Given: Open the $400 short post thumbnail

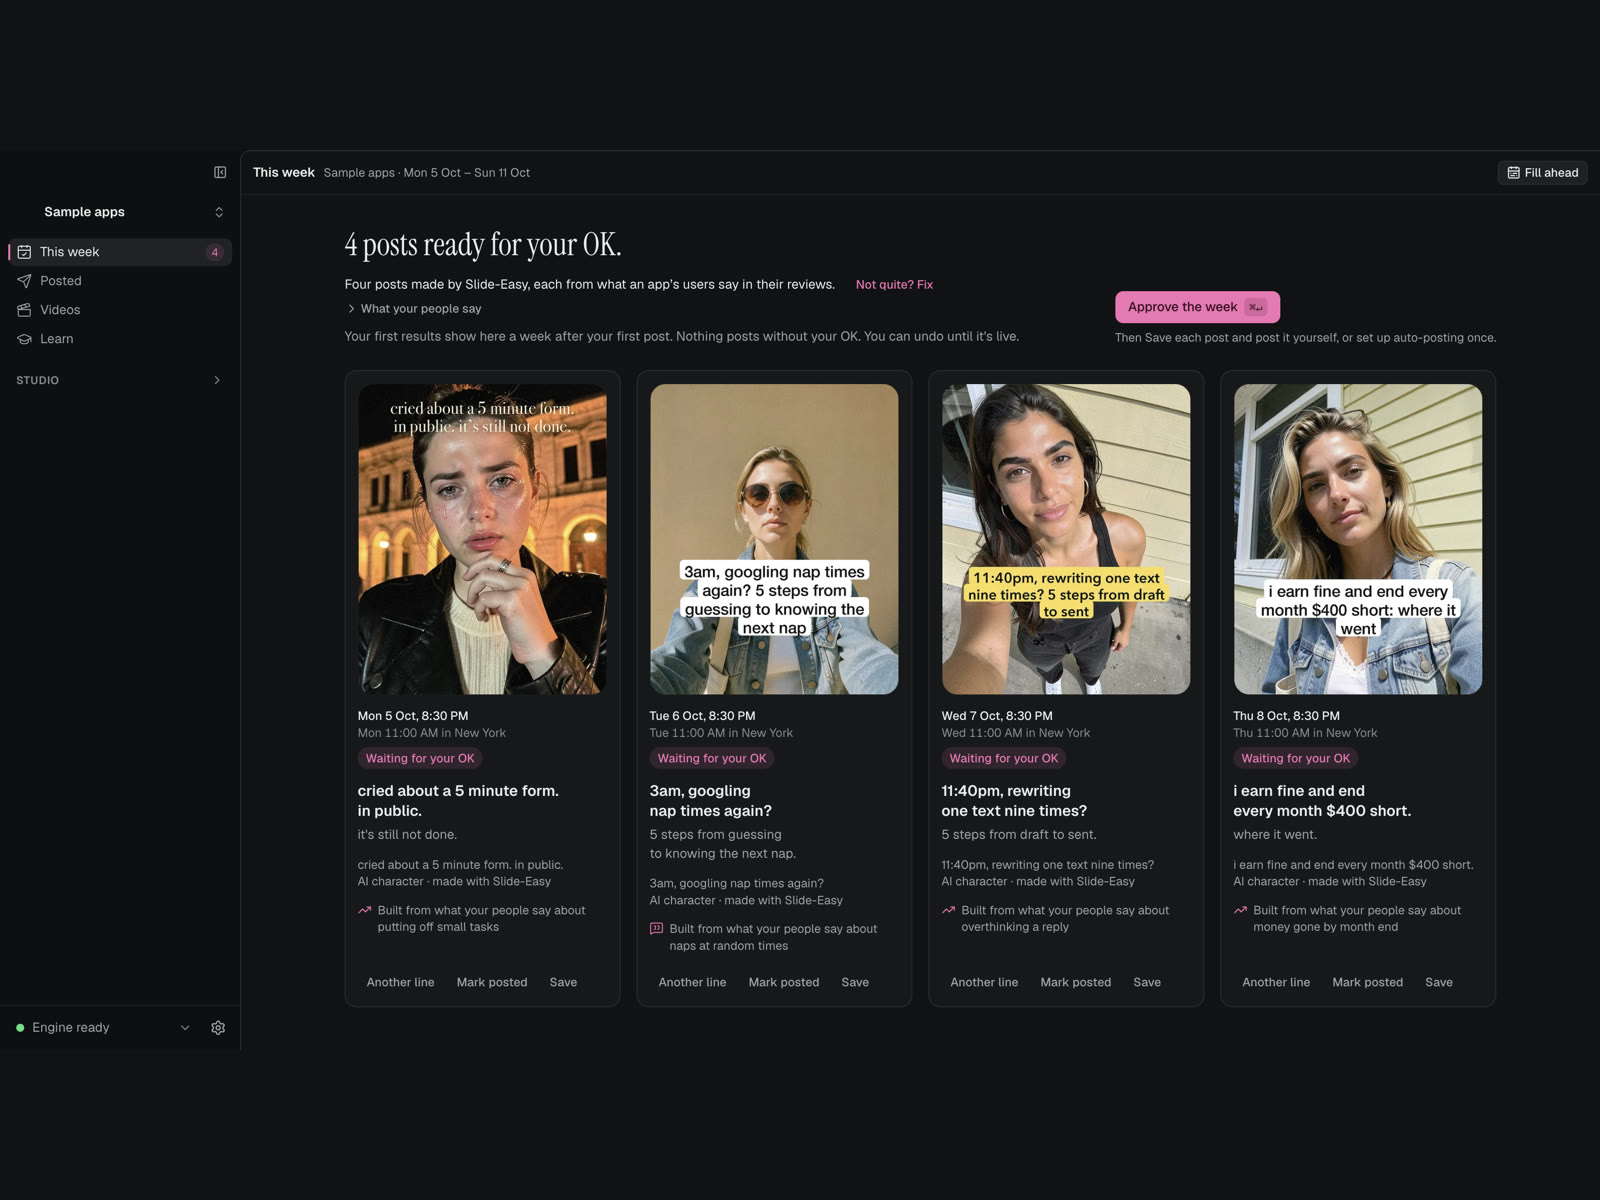Looking at the screenshot, I should click(1358, 539).
